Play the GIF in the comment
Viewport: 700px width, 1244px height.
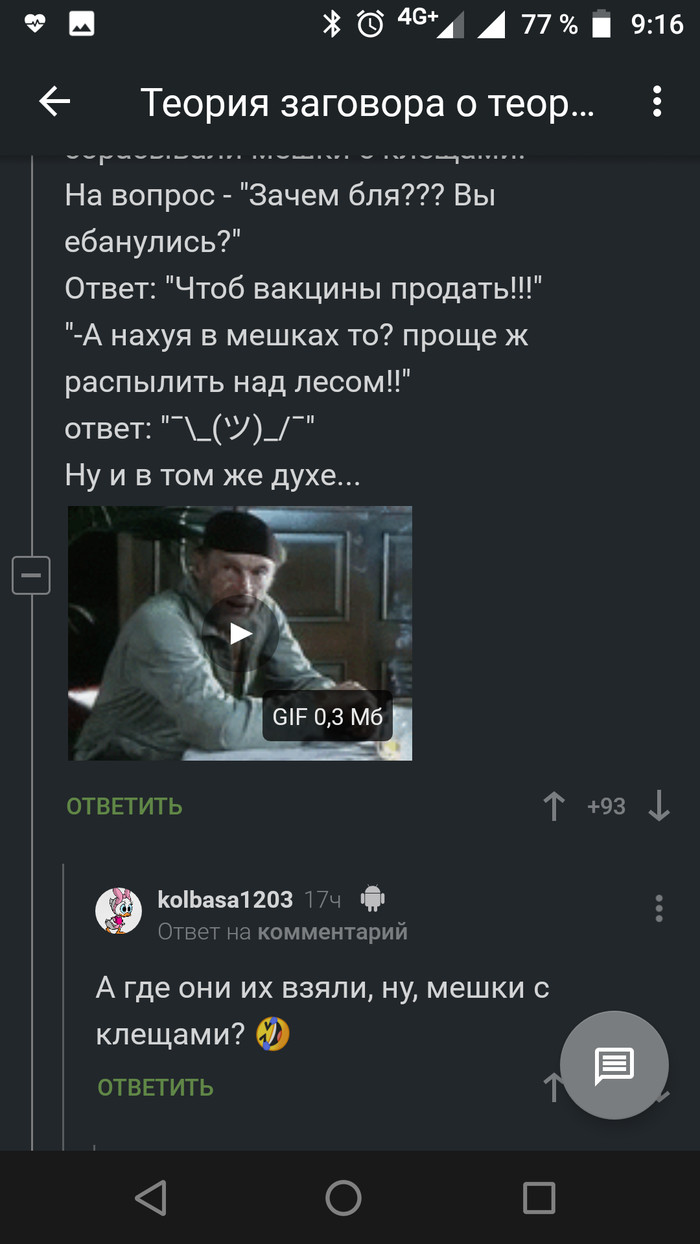[240, 633]
